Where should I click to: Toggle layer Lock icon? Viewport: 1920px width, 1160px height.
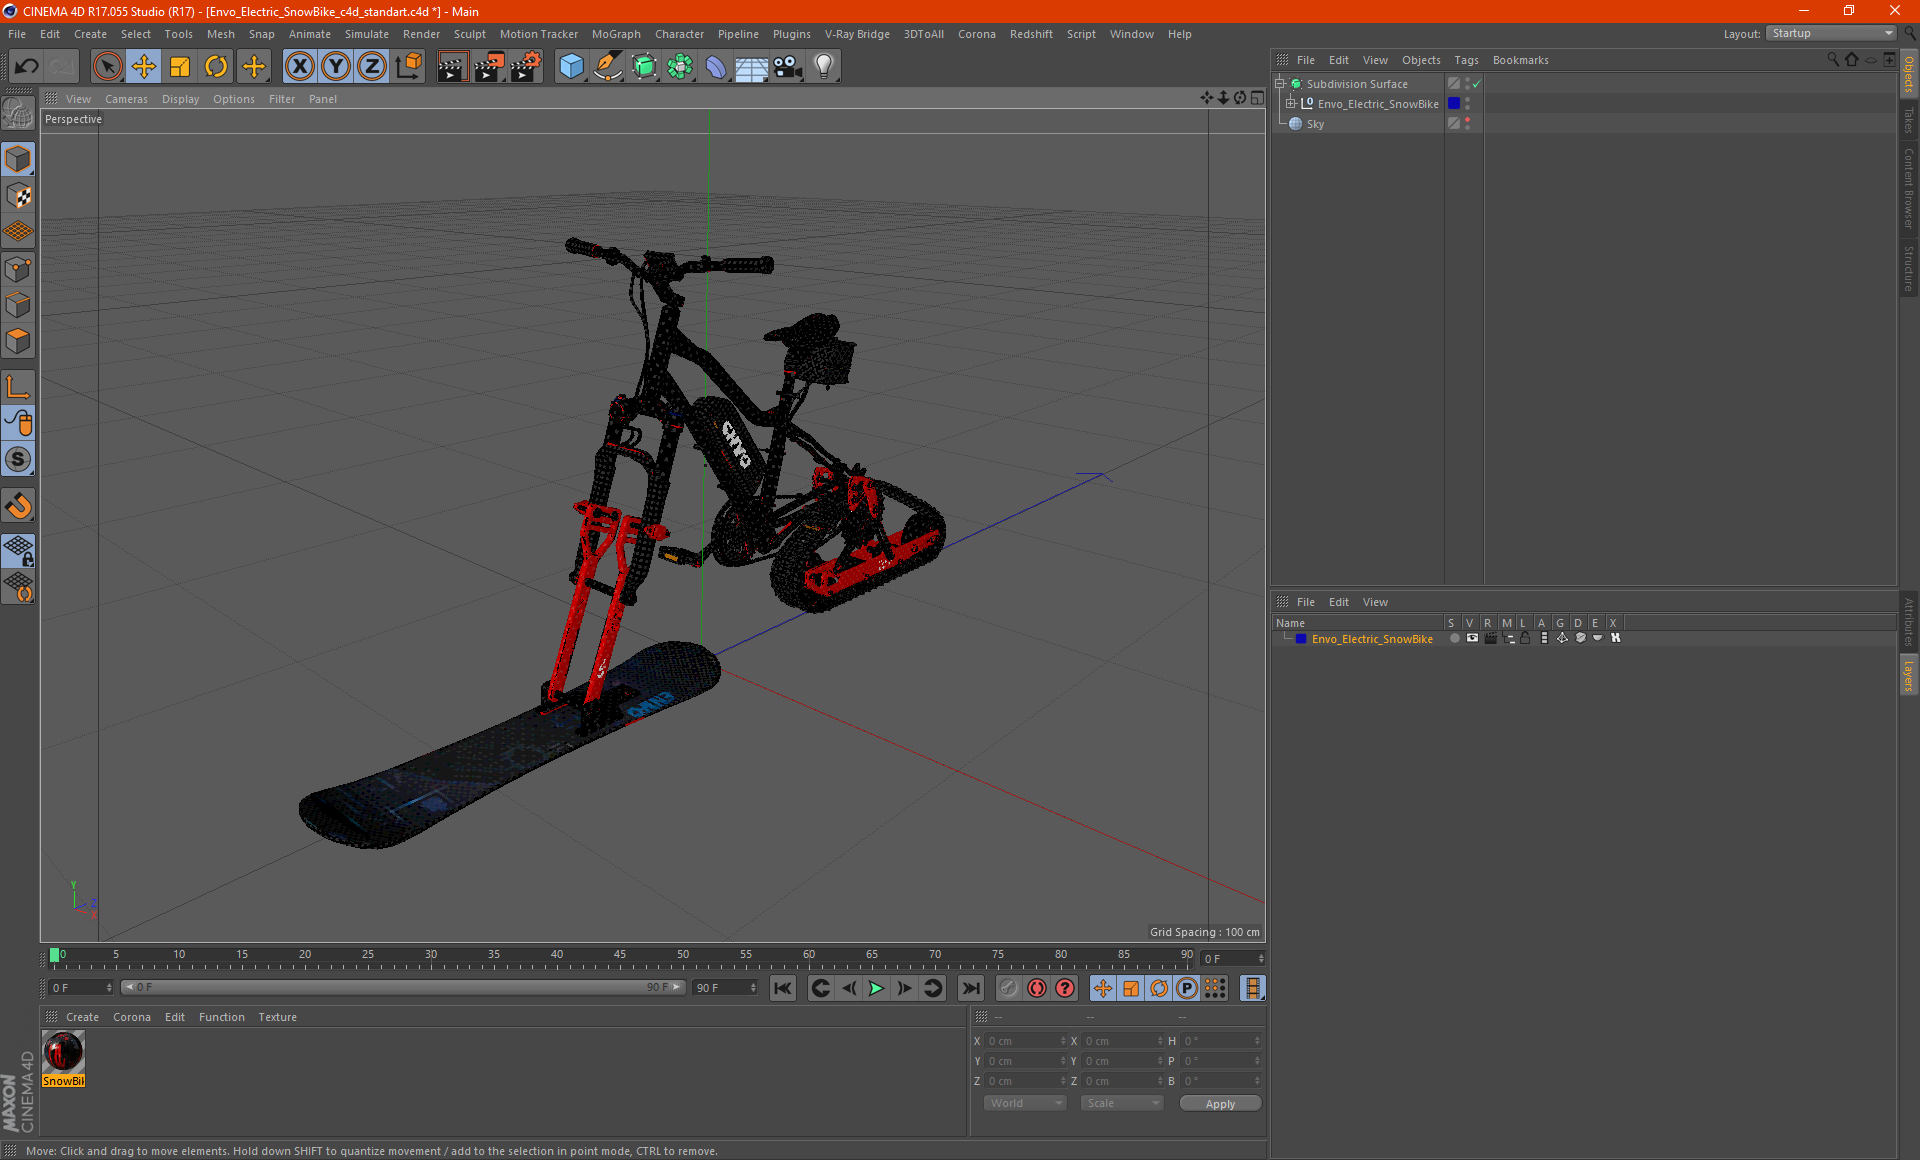[x=1525, y=638]
